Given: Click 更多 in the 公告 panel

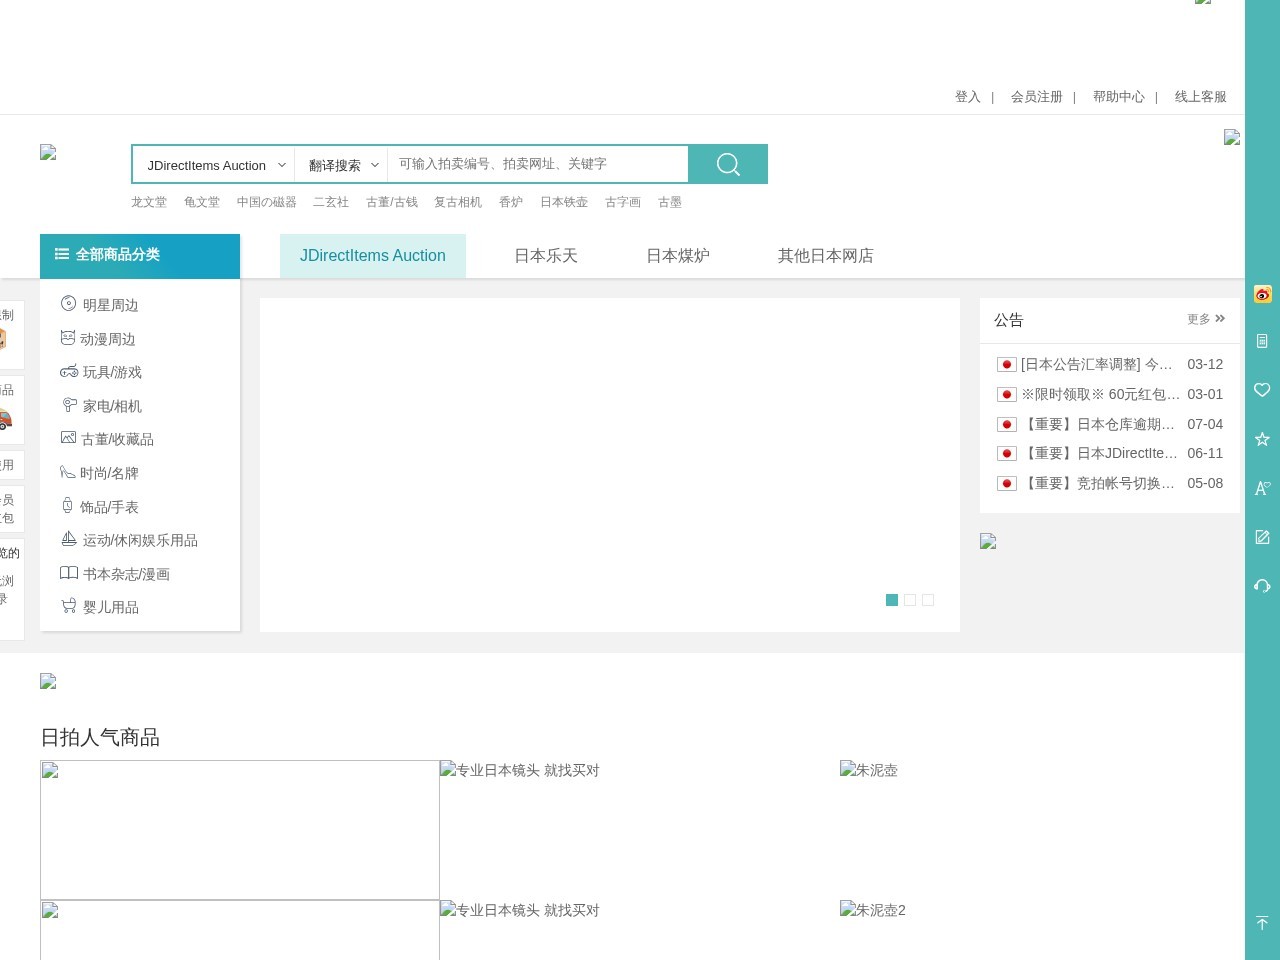Looking at the screenshot, I should coord(1205,319).
